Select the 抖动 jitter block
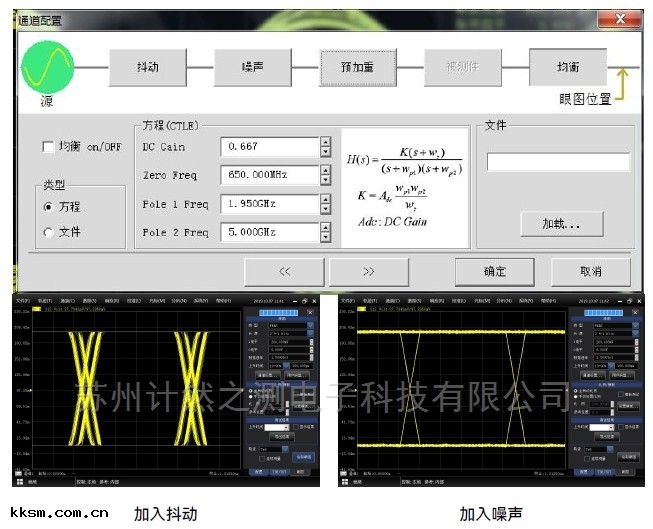This screenshot has height=529, width=653. pos(147,67)
